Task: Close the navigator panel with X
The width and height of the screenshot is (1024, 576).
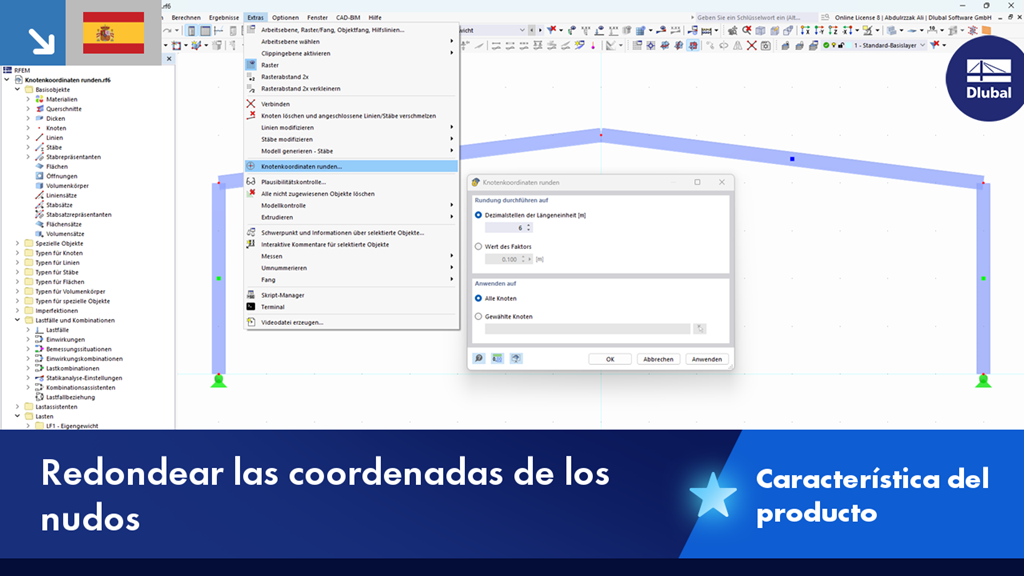Action: coord(169,59)
